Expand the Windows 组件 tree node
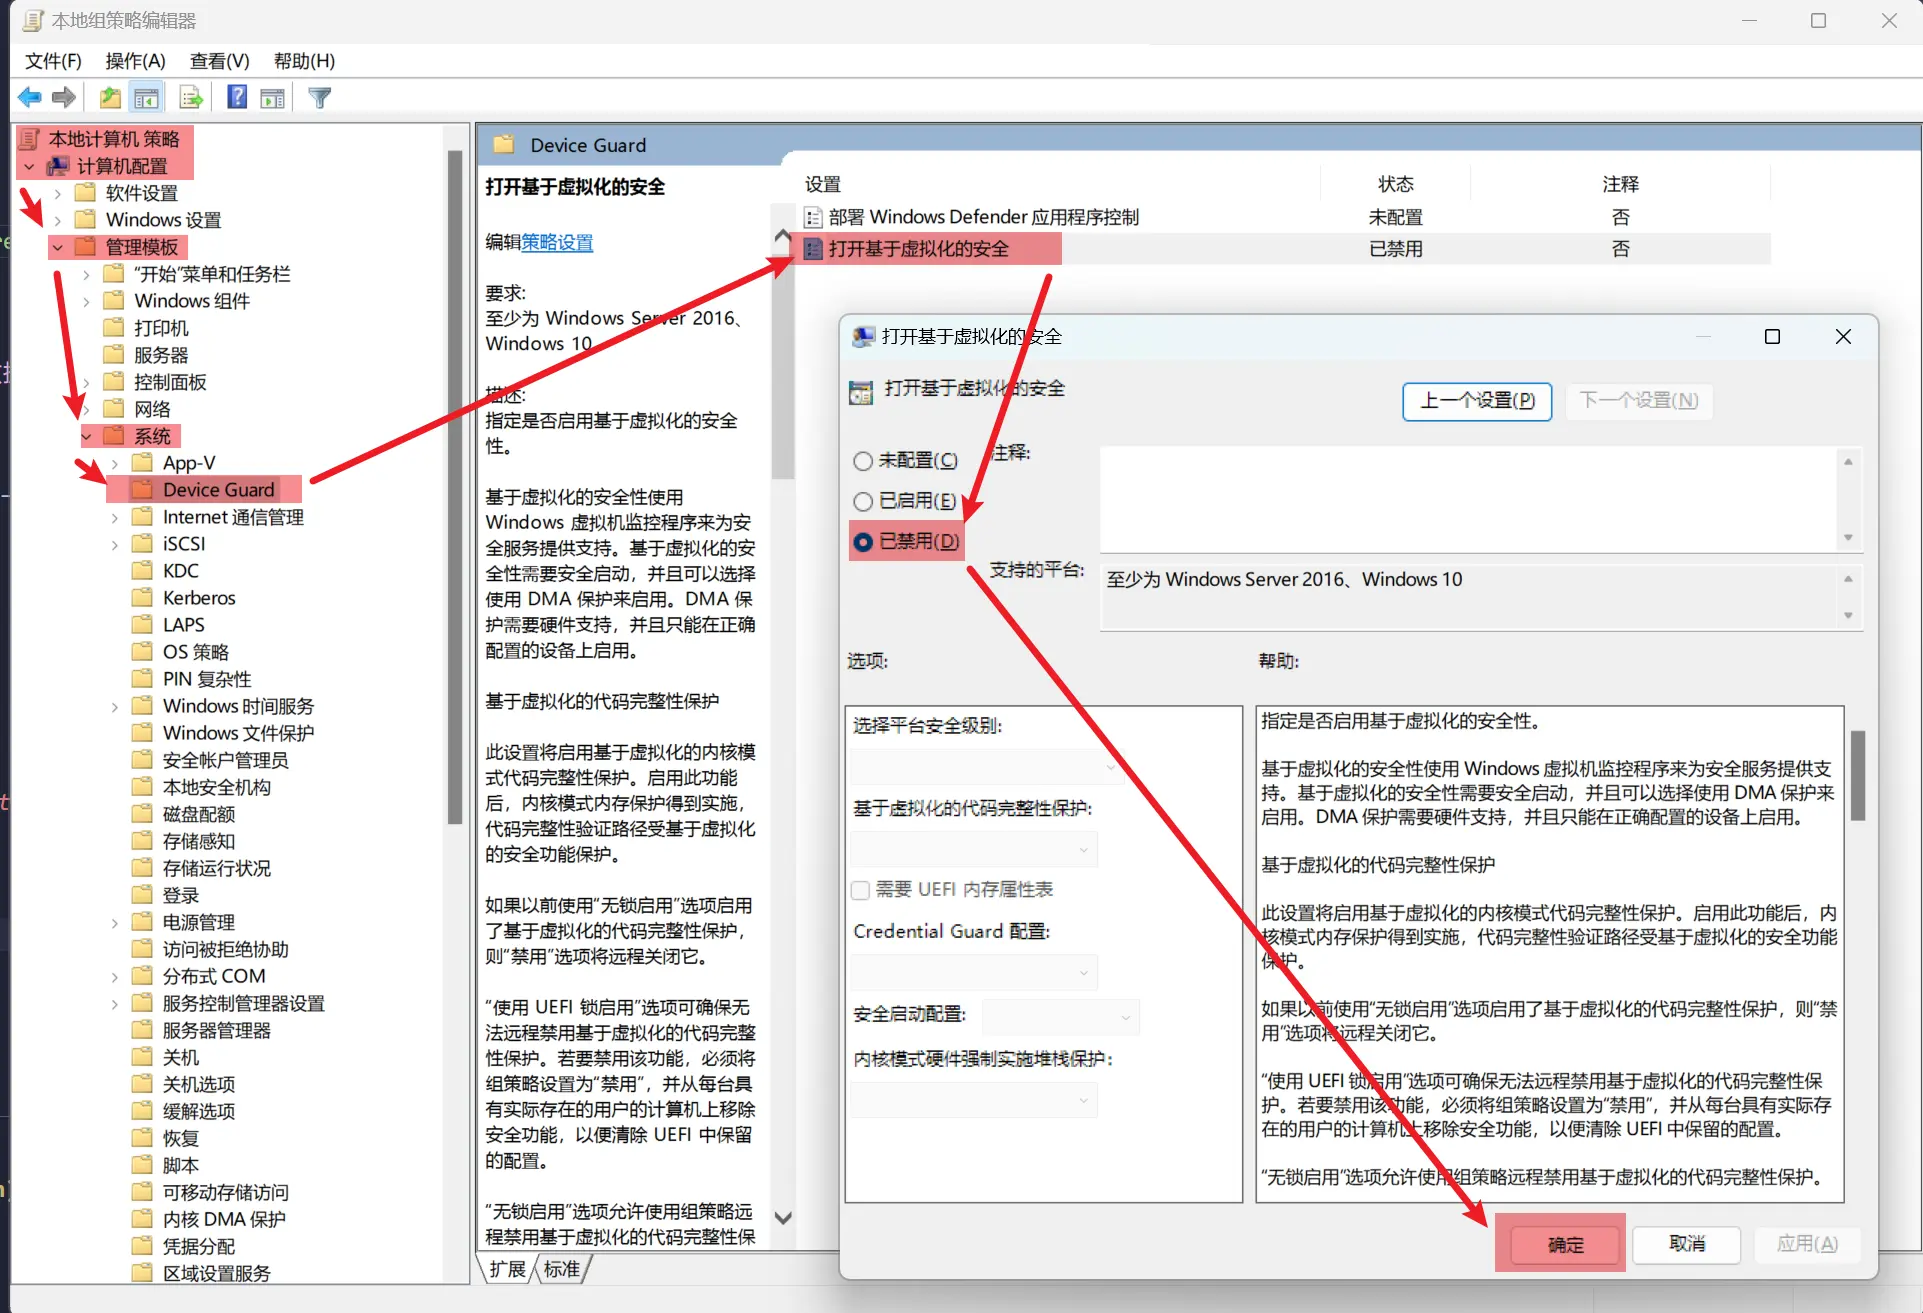 coord(86,301)
